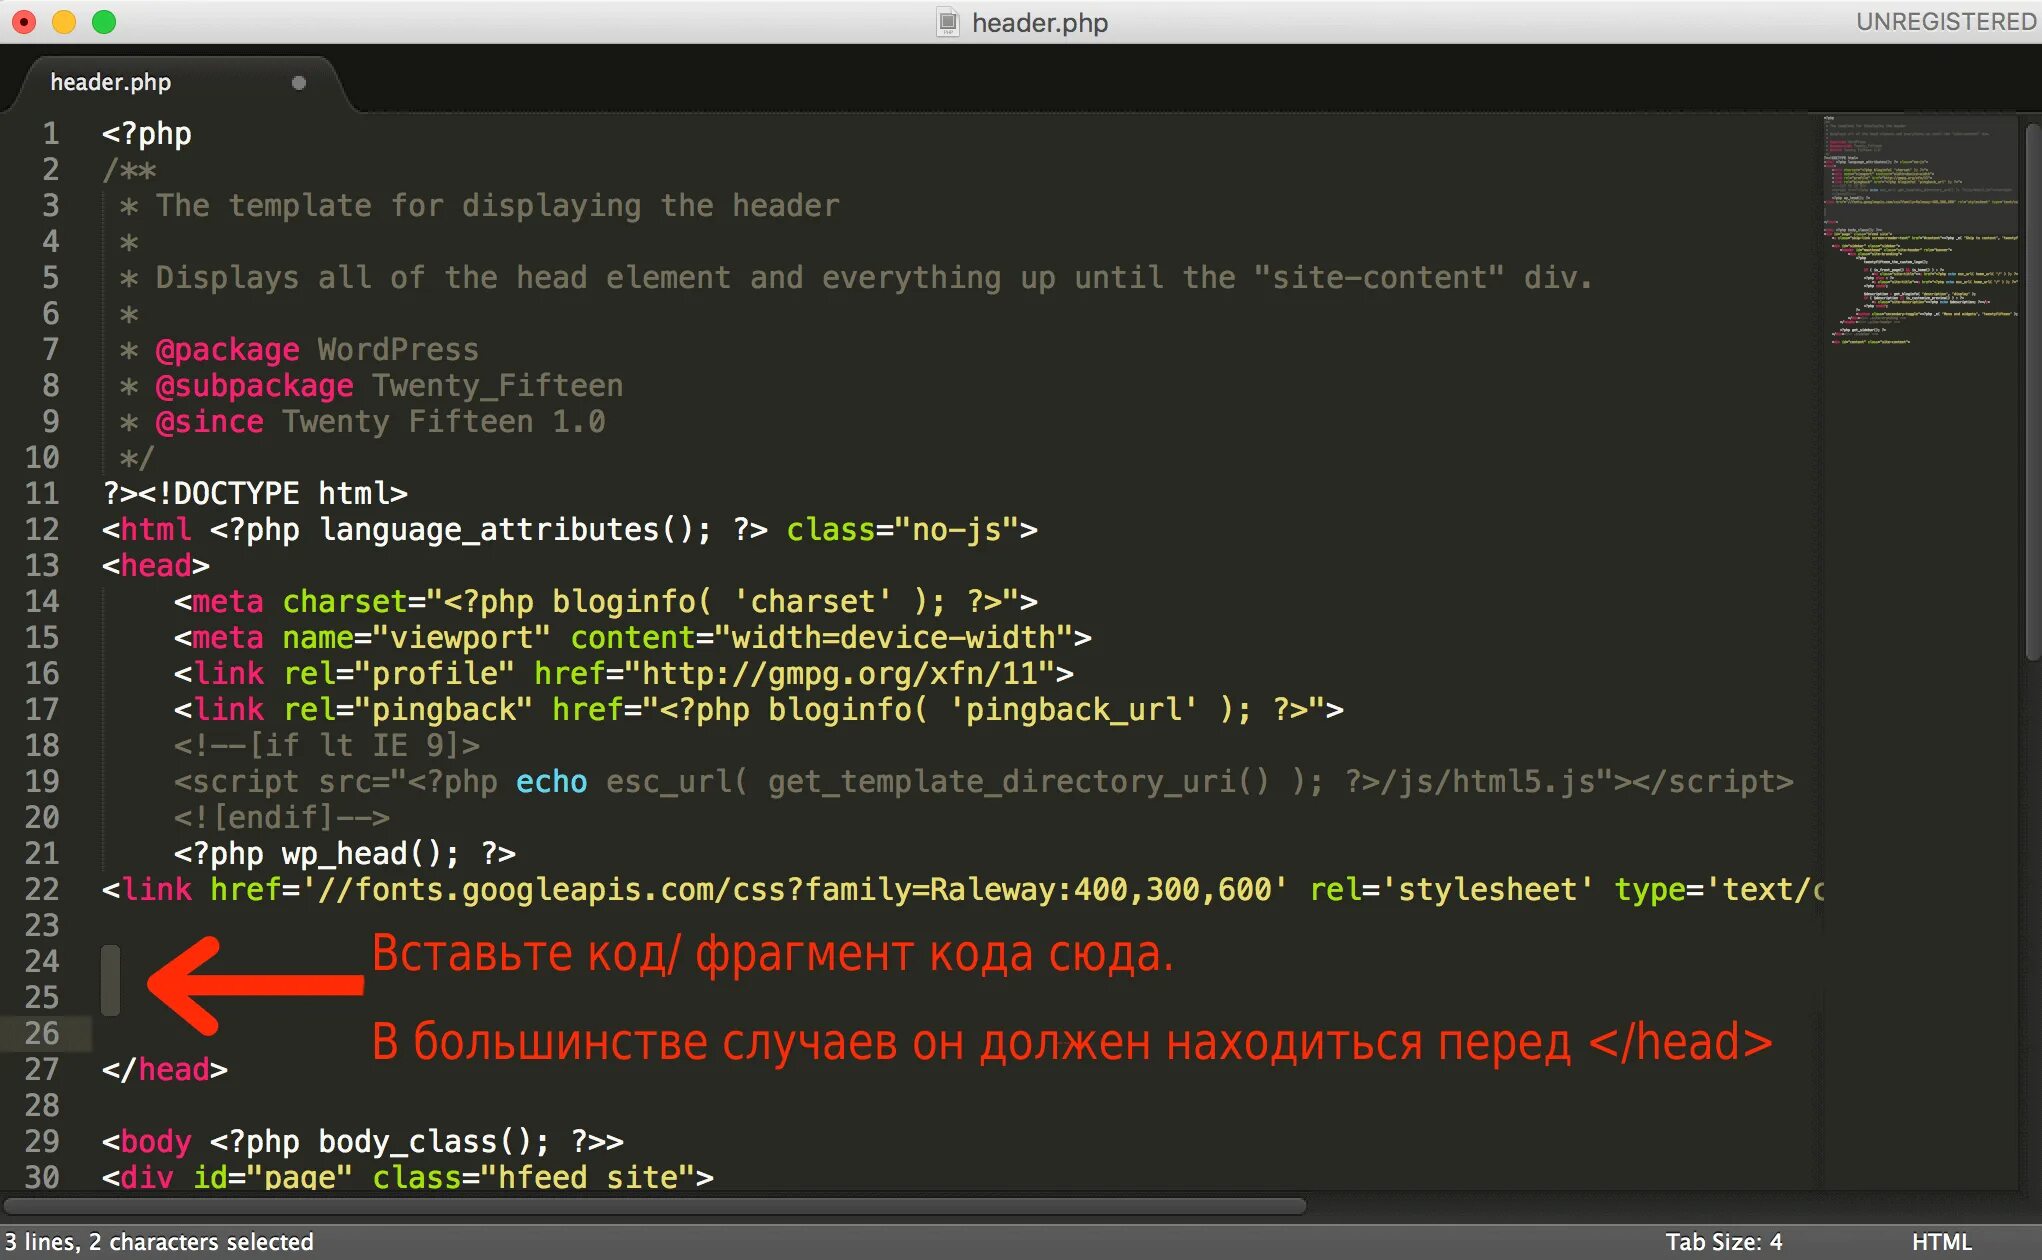Open the HTML syntax selector
This screenshot has height=1260, width=2042.
point(1940,1241)
